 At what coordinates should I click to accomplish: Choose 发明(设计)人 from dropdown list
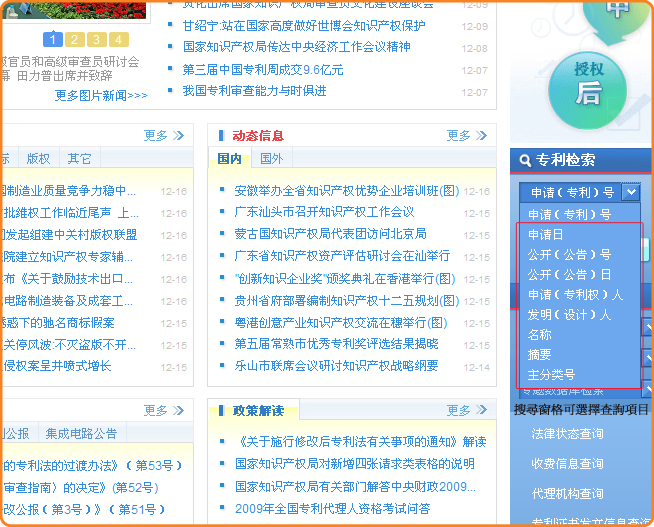point(569,314)
